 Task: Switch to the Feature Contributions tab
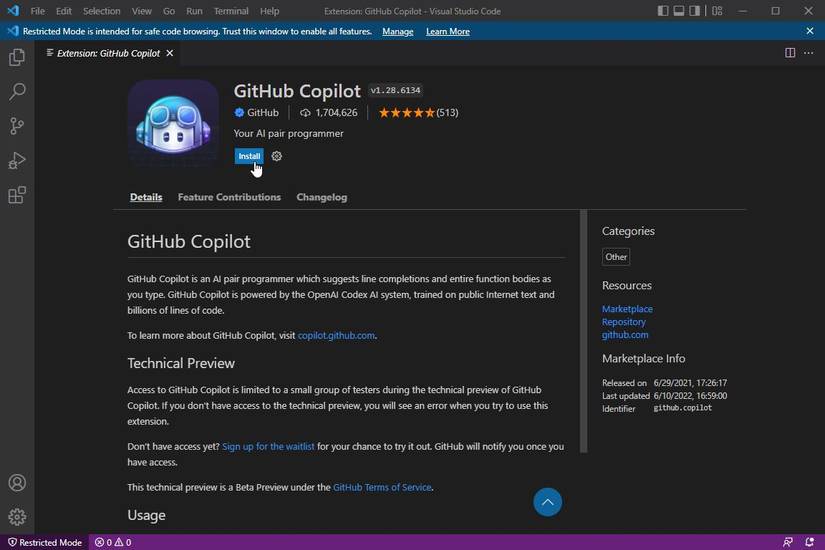coord(229,197)
